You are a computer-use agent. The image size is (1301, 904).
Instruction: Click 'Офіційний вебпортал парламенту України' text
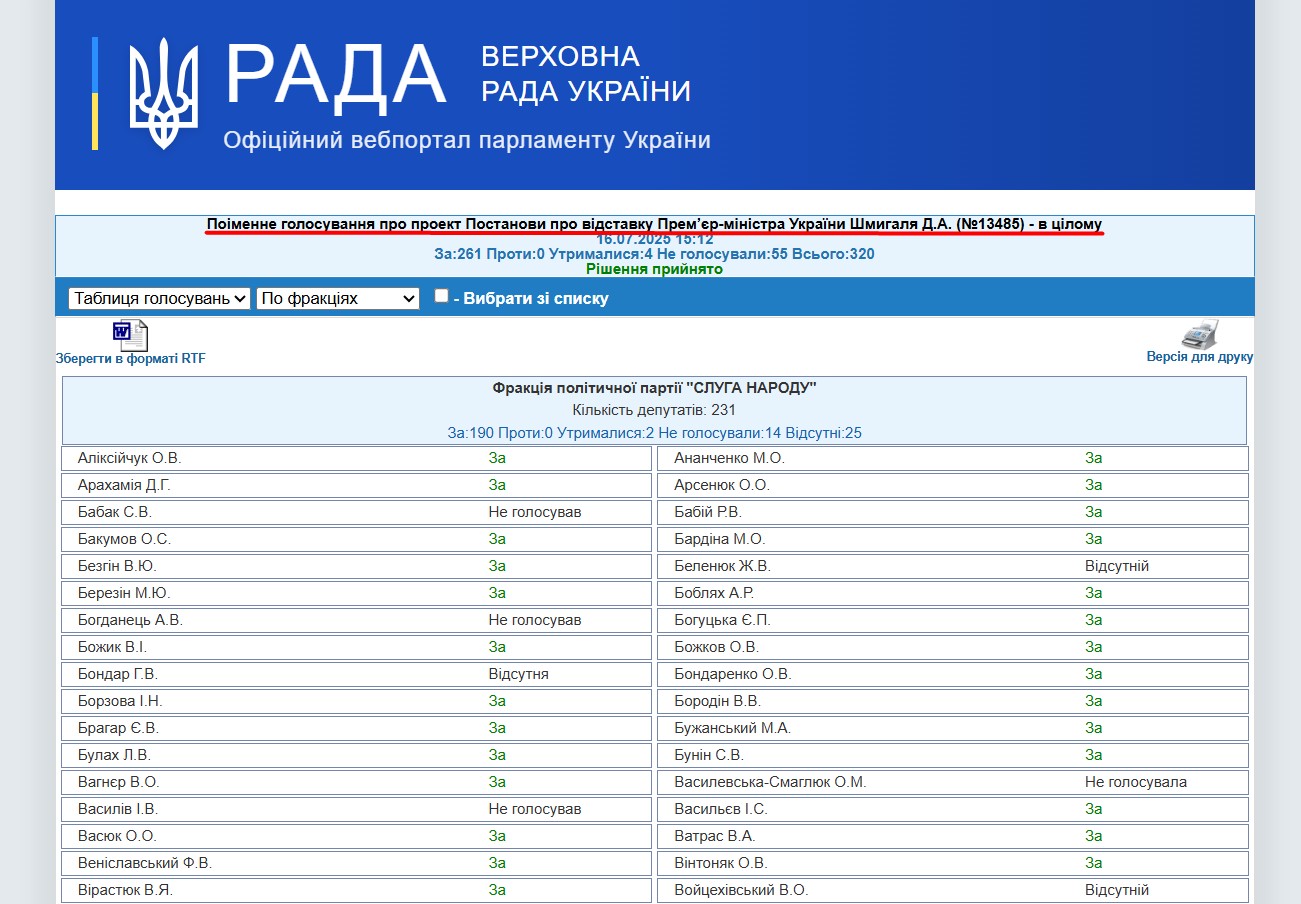[x=467, y=140]
